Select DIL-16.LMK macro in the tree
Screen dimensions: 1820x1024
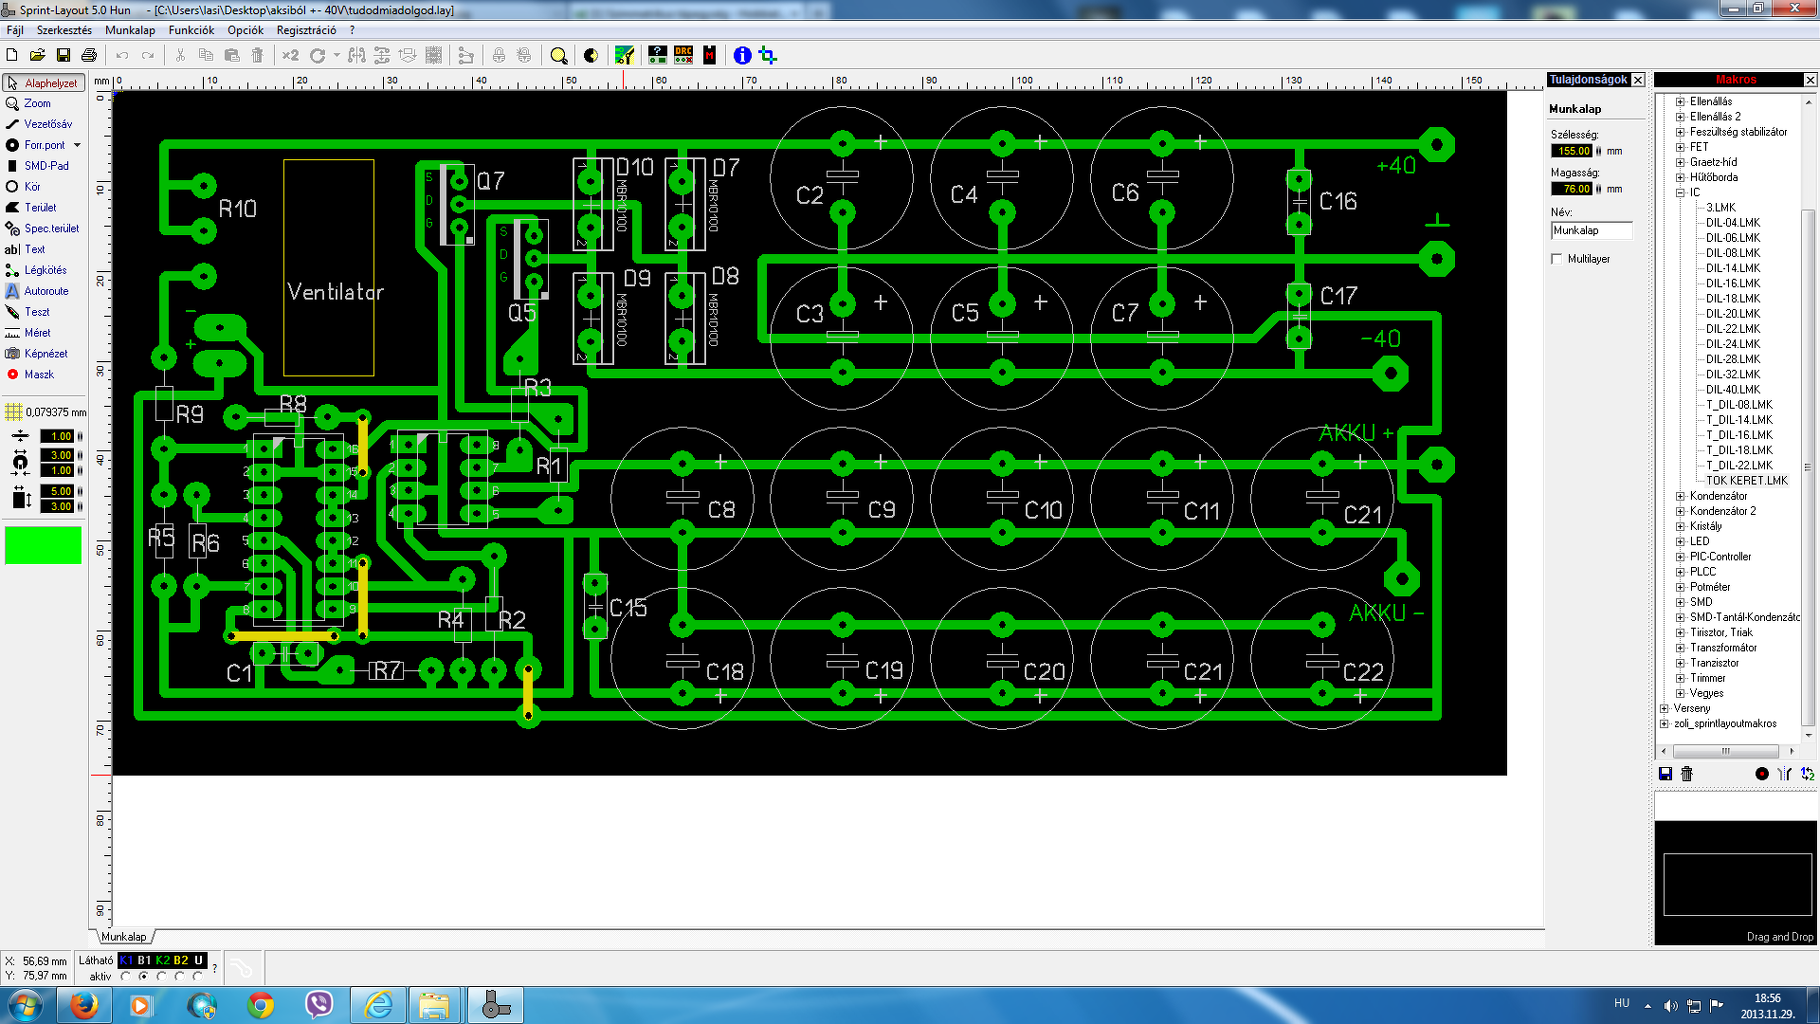1733,283
